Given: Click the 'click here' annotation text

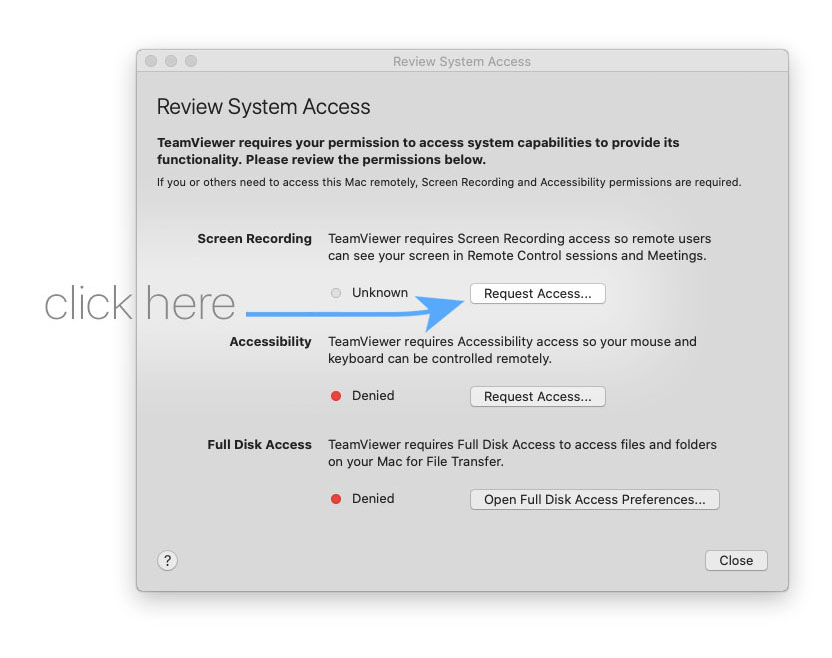Looking at the screenshot, I should tap(139, 303).
